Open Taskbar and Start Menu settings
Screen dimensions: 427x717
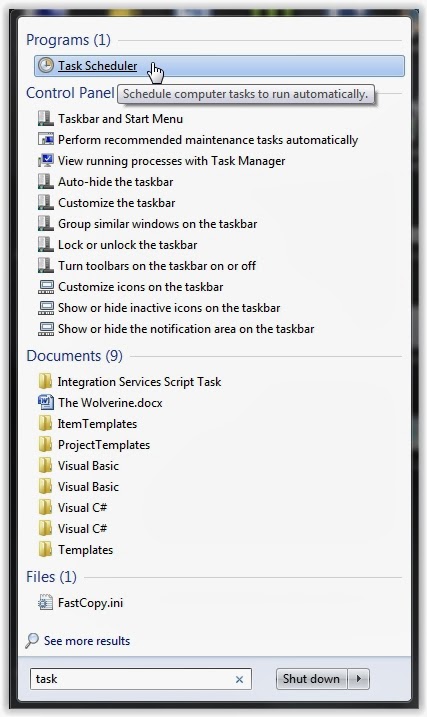(120, 119)
